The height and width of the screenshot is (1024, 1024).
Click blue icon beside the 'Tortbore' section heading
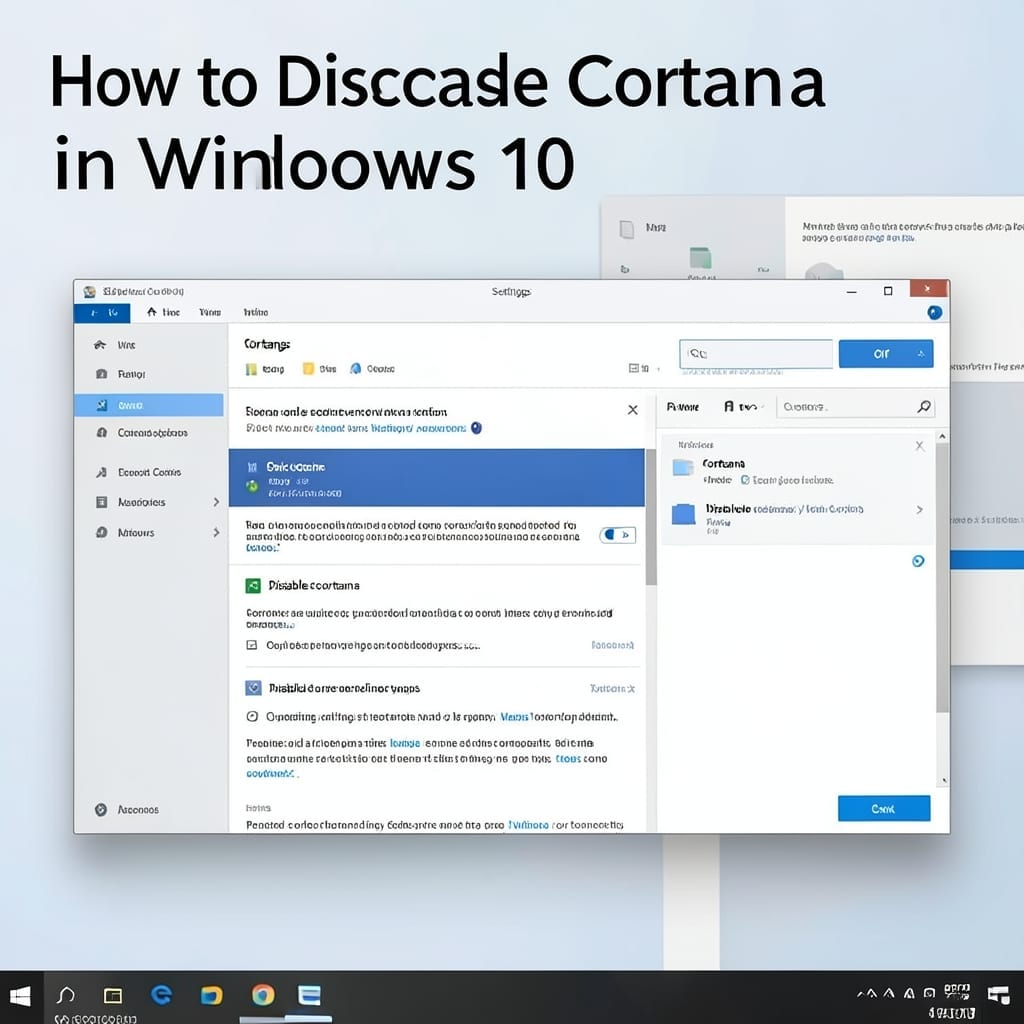[x=253, y=688]
